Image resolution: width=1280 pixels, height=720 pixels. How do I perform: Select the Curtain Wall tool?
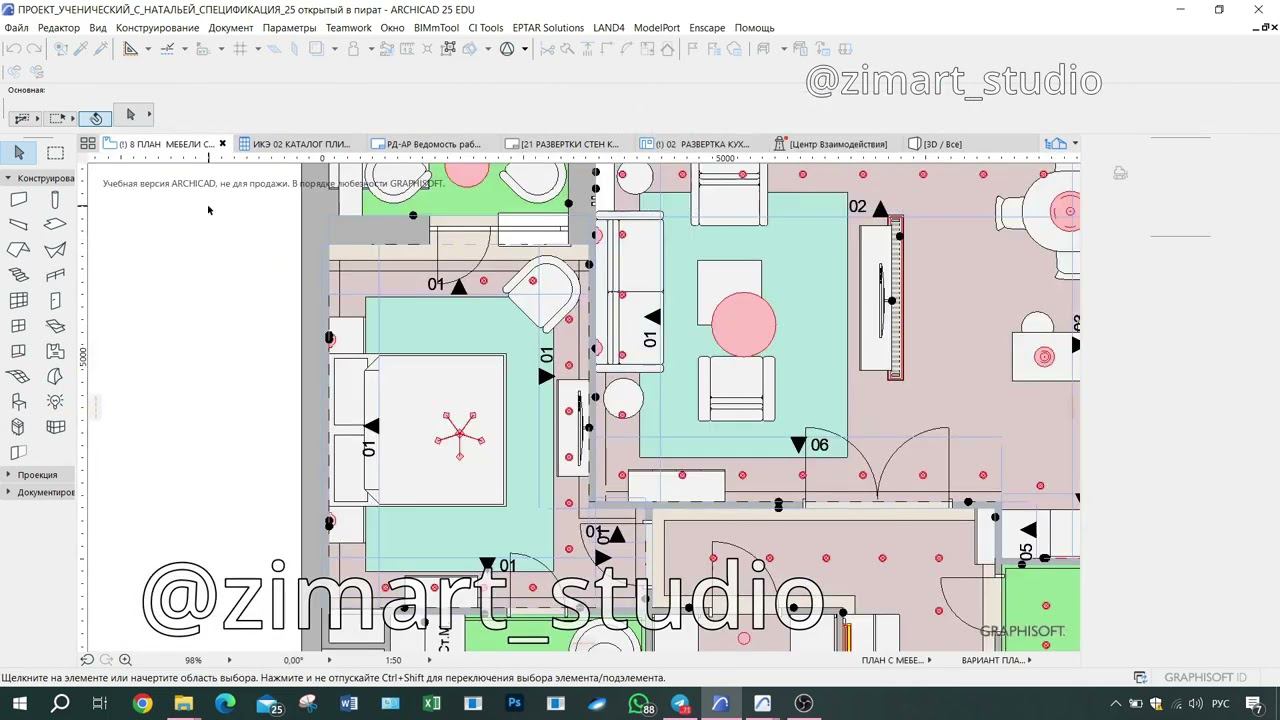pyautogui.click(x=18, y=301)
